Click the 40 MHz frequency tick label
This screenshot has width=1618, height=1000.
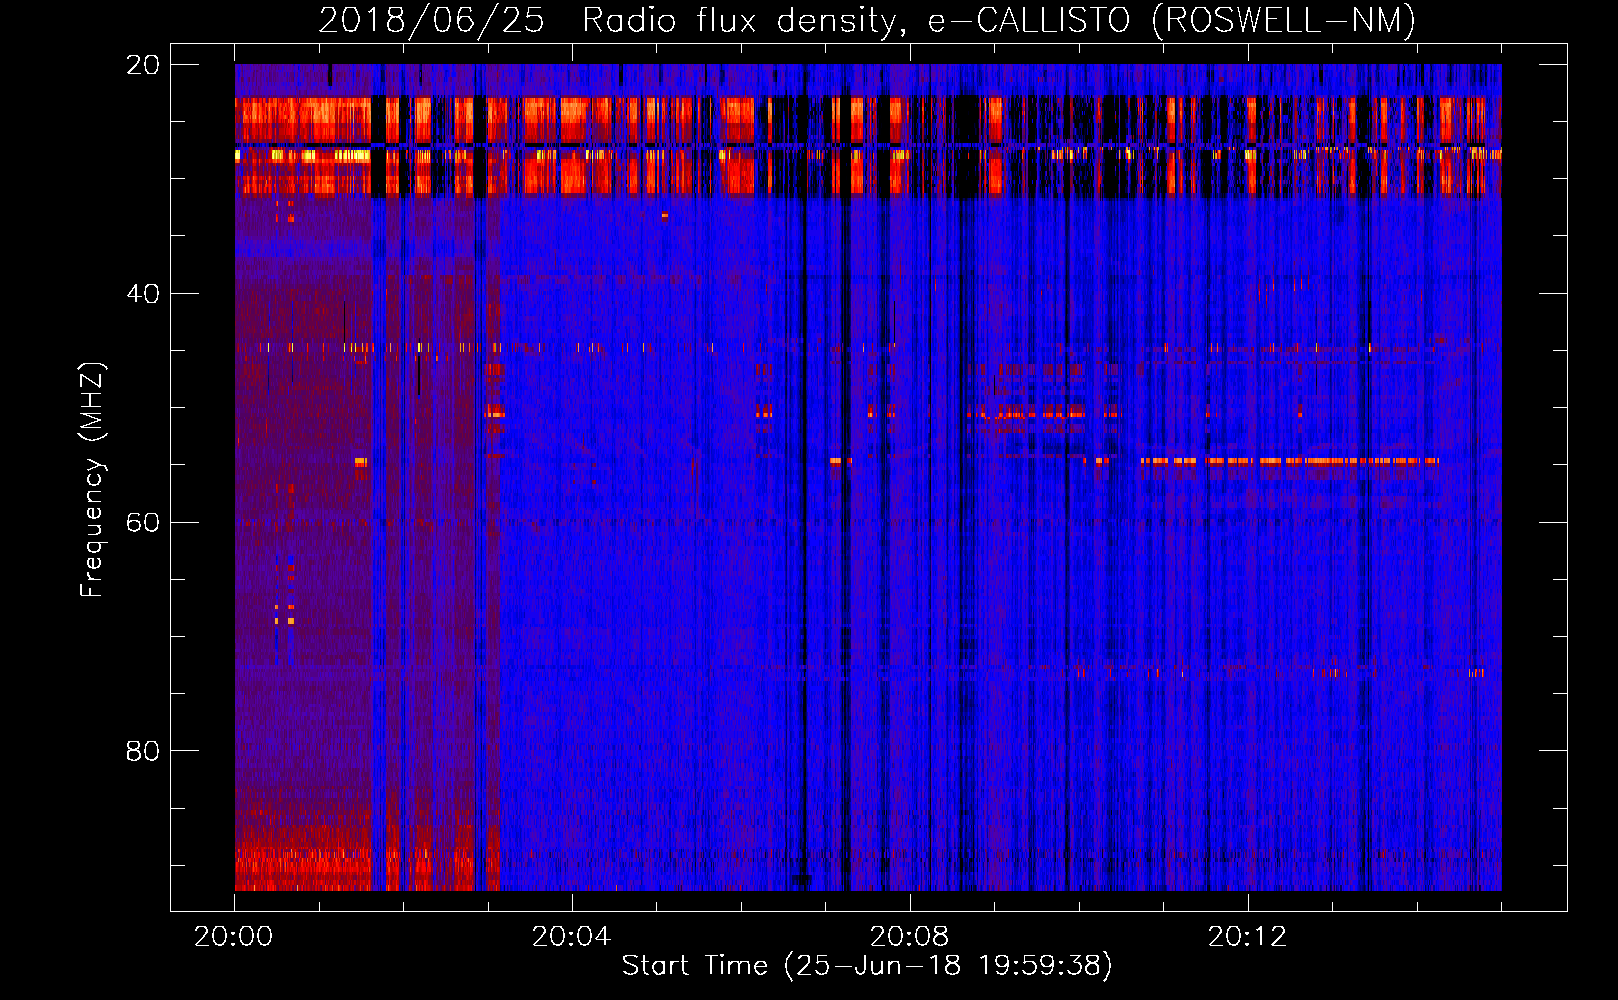pos(143,294)
